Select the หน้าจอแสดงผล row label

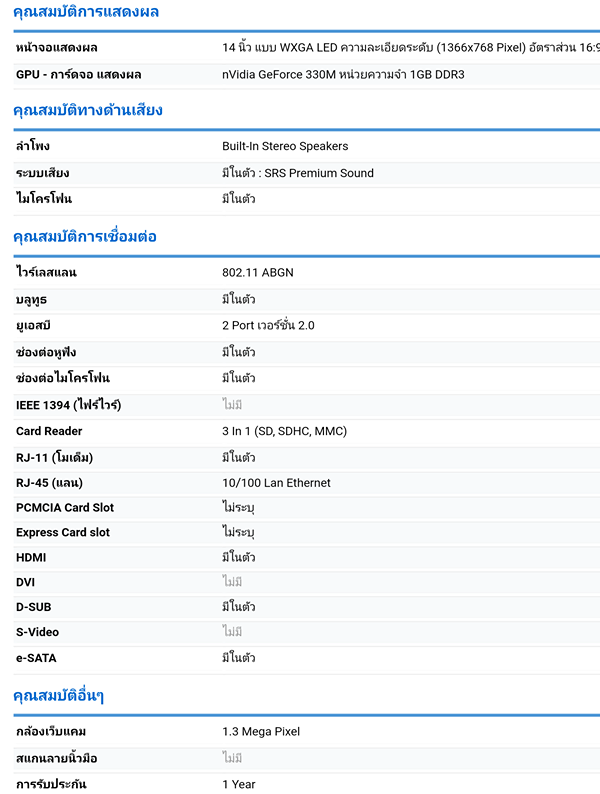click(57, 48)
